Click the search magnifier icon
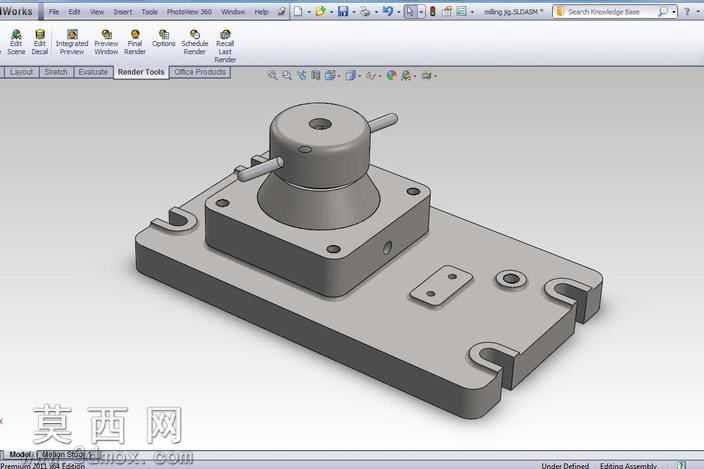 tap(662, 12)
